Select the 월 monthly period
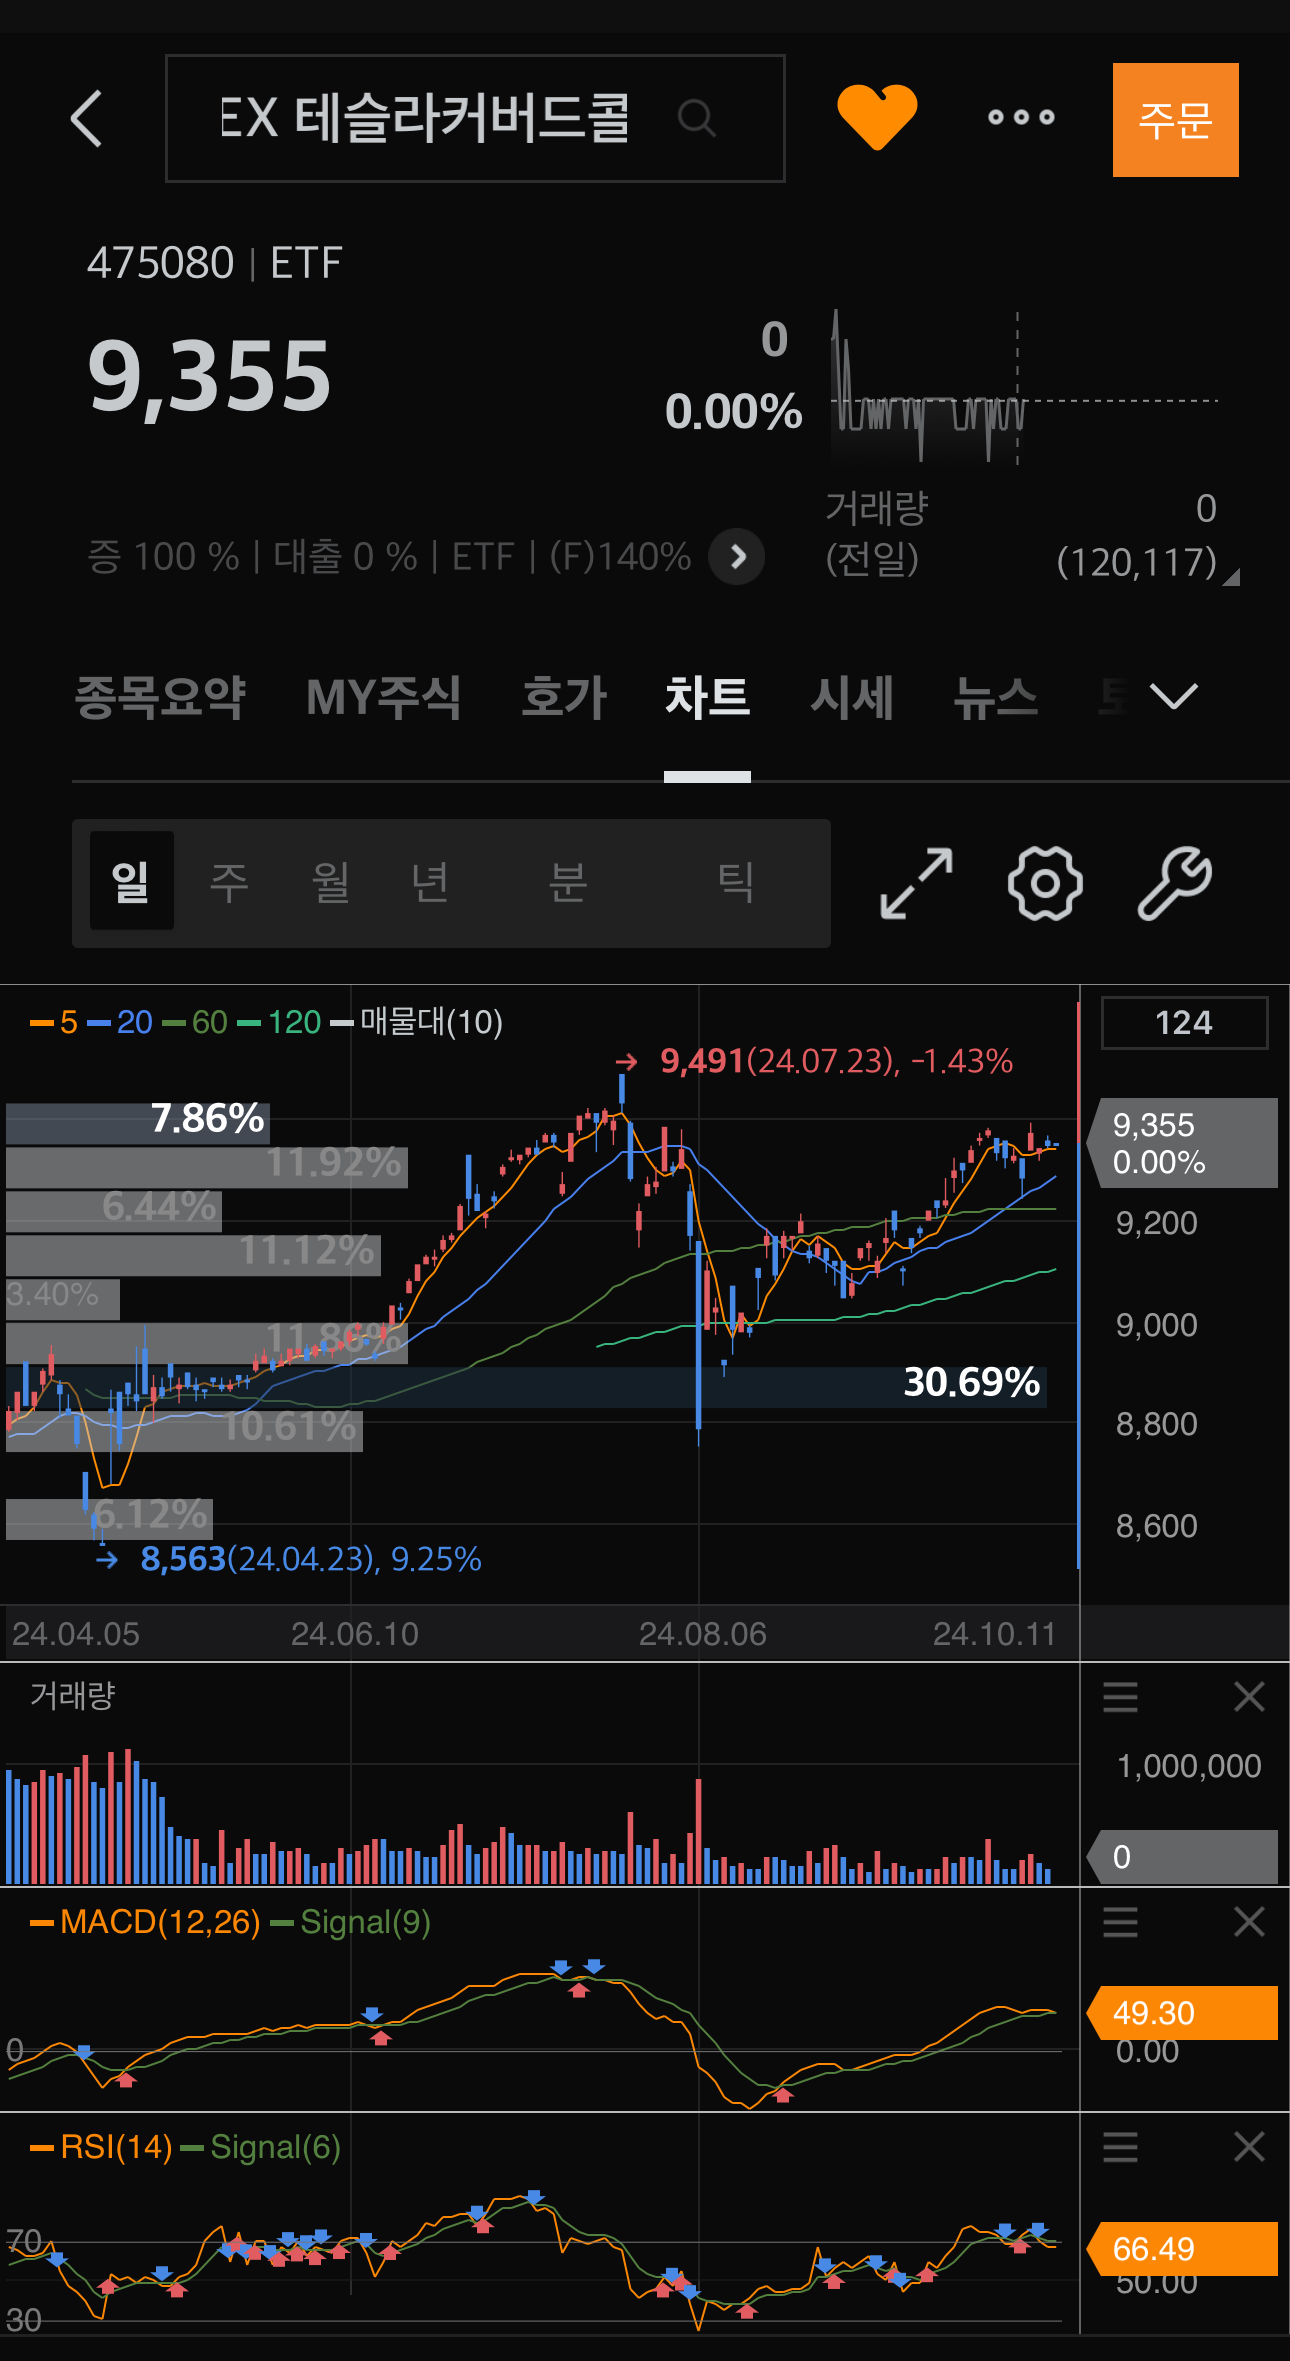This screenshot has height=2361, width=1290. pos(331,881)
